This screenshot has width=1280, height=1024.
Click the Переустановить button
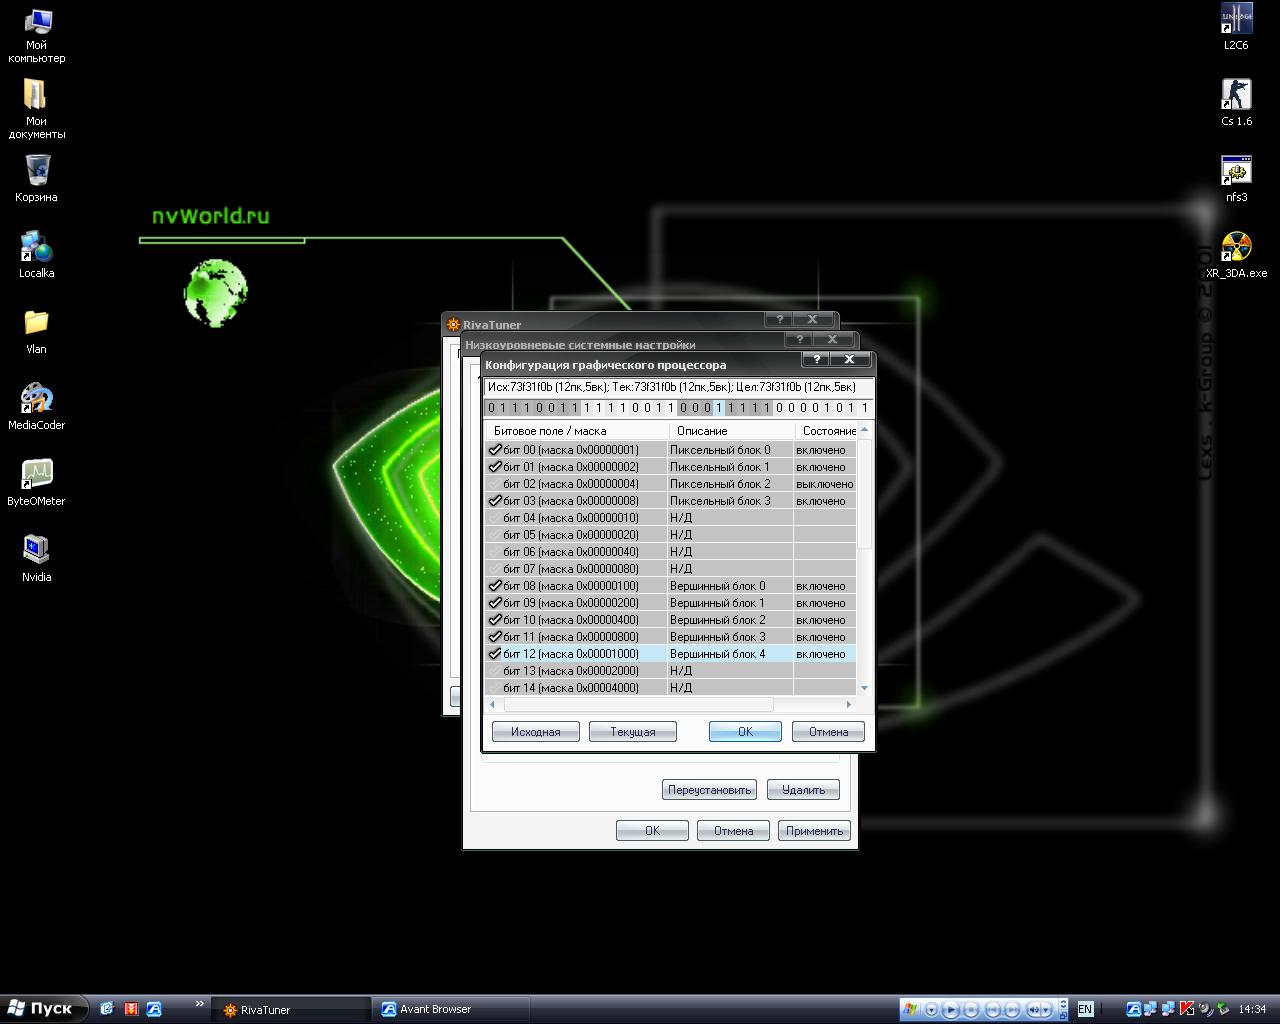coord(709,790)
